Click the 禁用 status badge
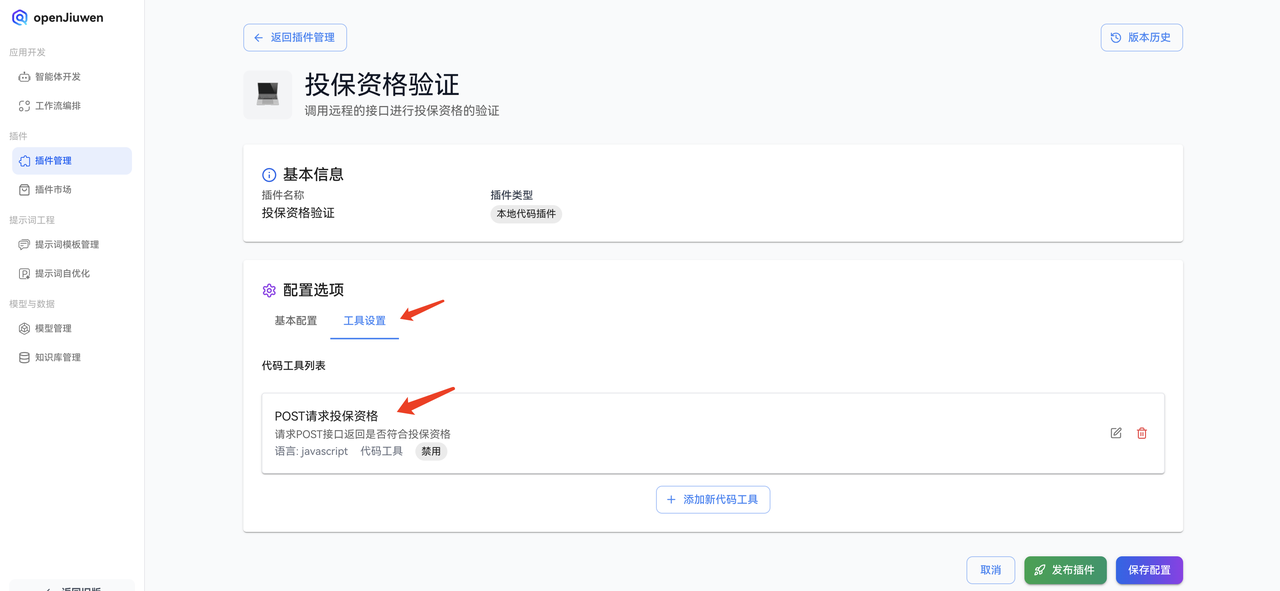The height and width of the screenshot is (591, 1280). (430, 451)
